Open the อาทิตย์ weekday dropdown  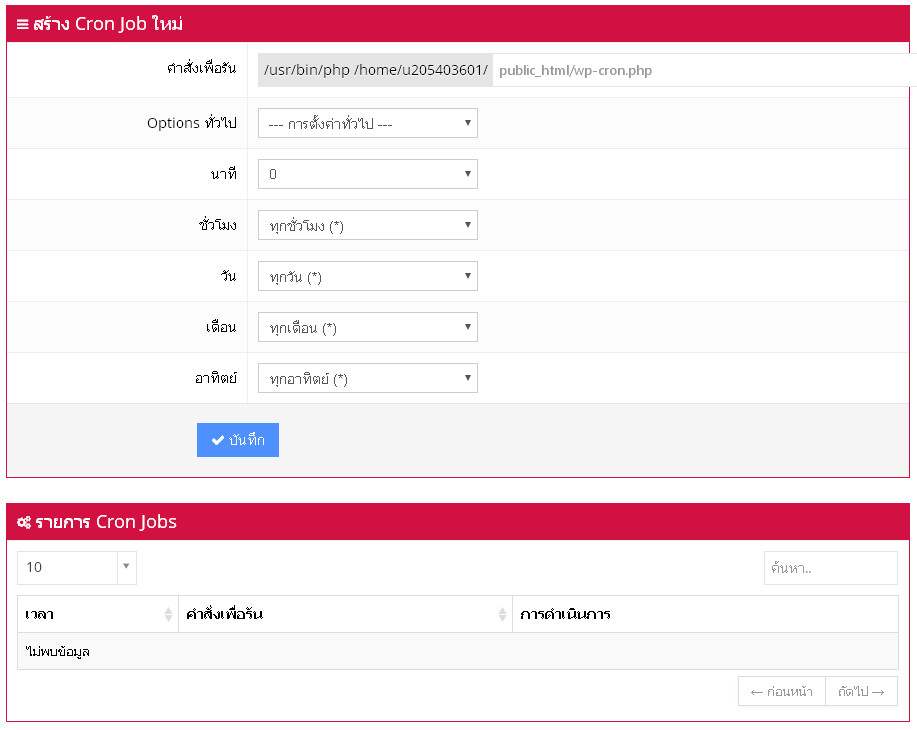(x=367, y=378)
